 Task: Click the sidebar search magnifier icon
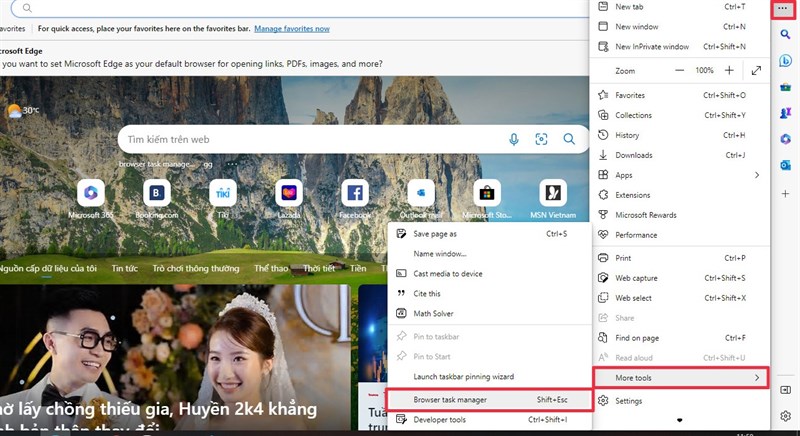[785, 34]
